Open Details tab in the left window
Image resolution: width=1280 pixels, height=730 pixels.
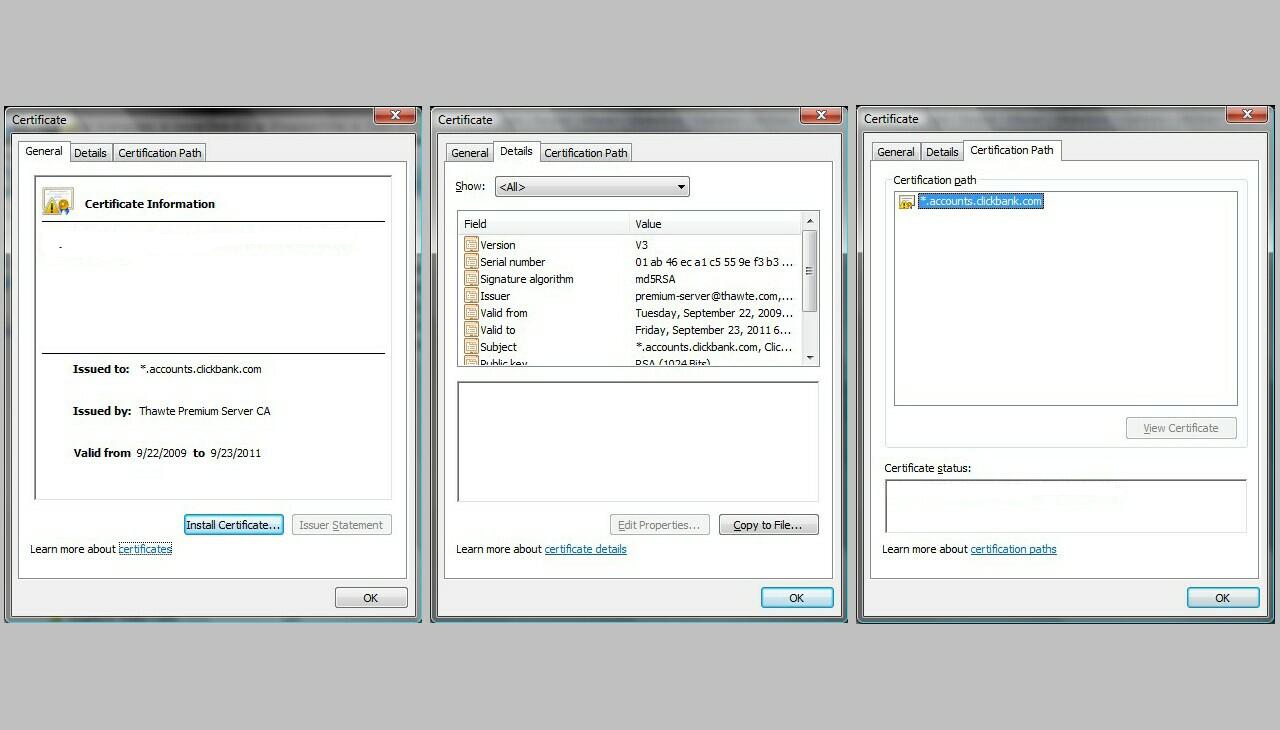point(90,153)
